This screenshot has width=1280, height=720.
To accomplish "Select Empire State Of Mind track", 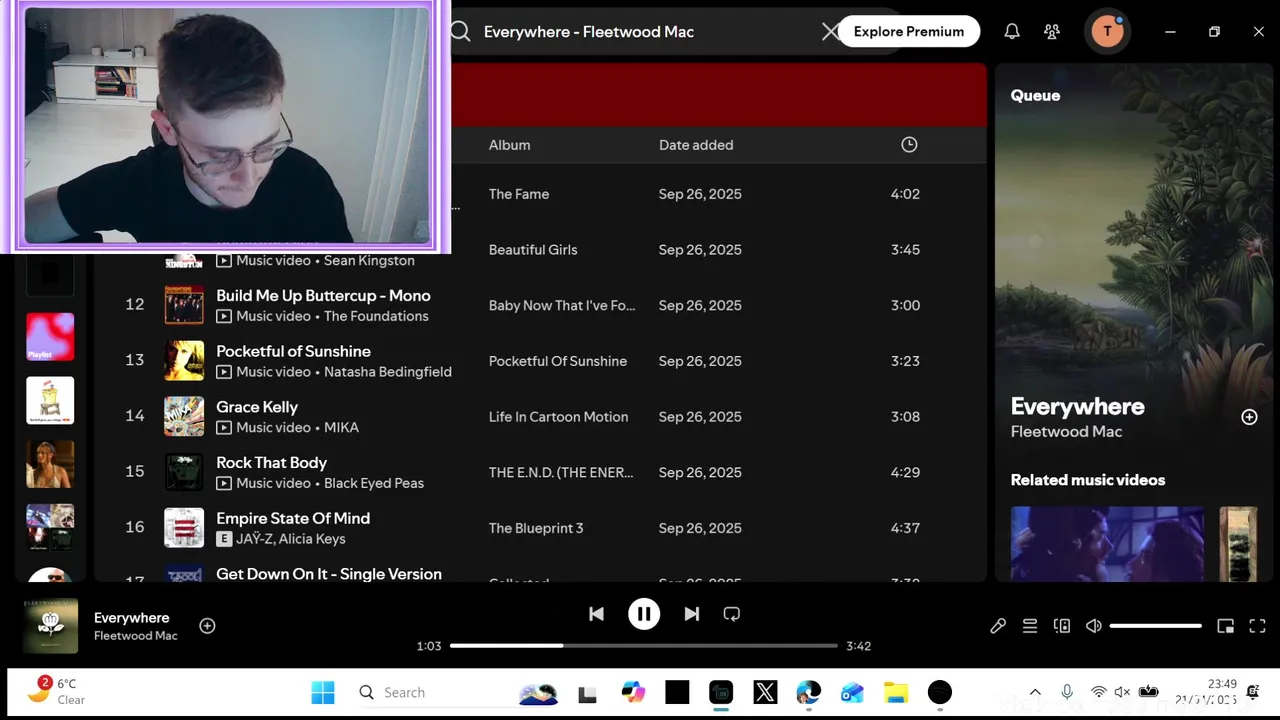I will point(293,519).
